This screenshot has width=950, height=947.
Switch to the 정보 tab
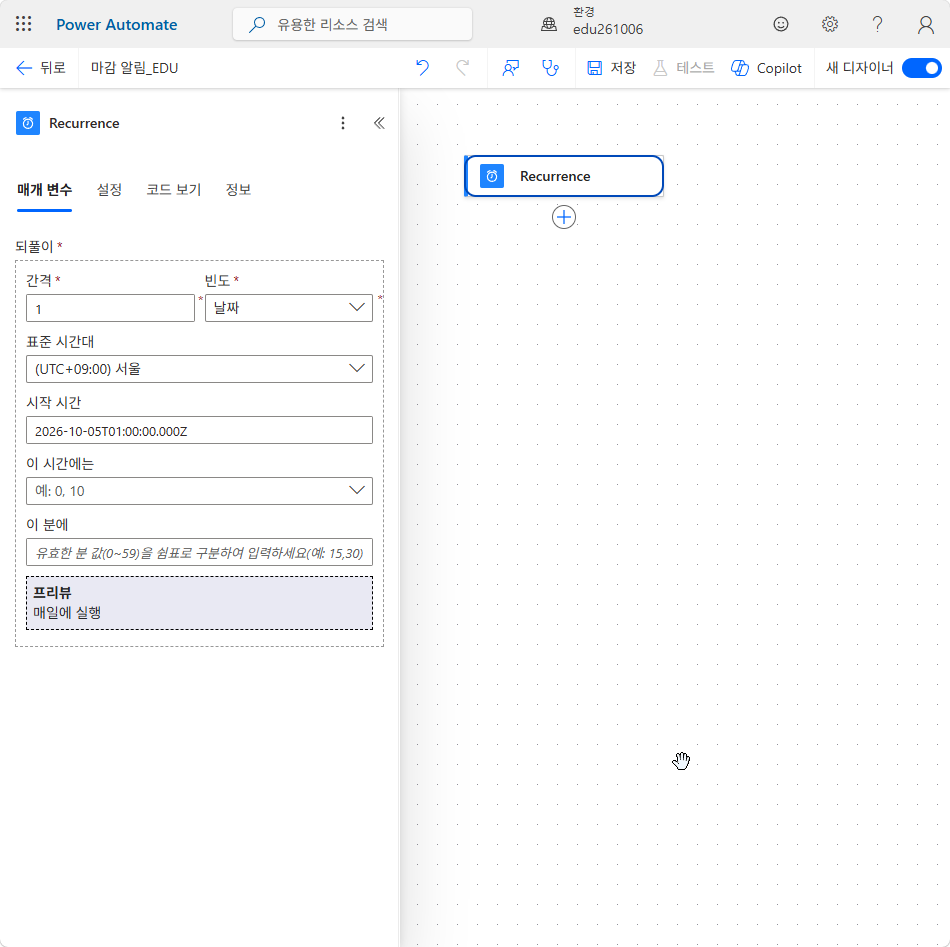(238, 190)
